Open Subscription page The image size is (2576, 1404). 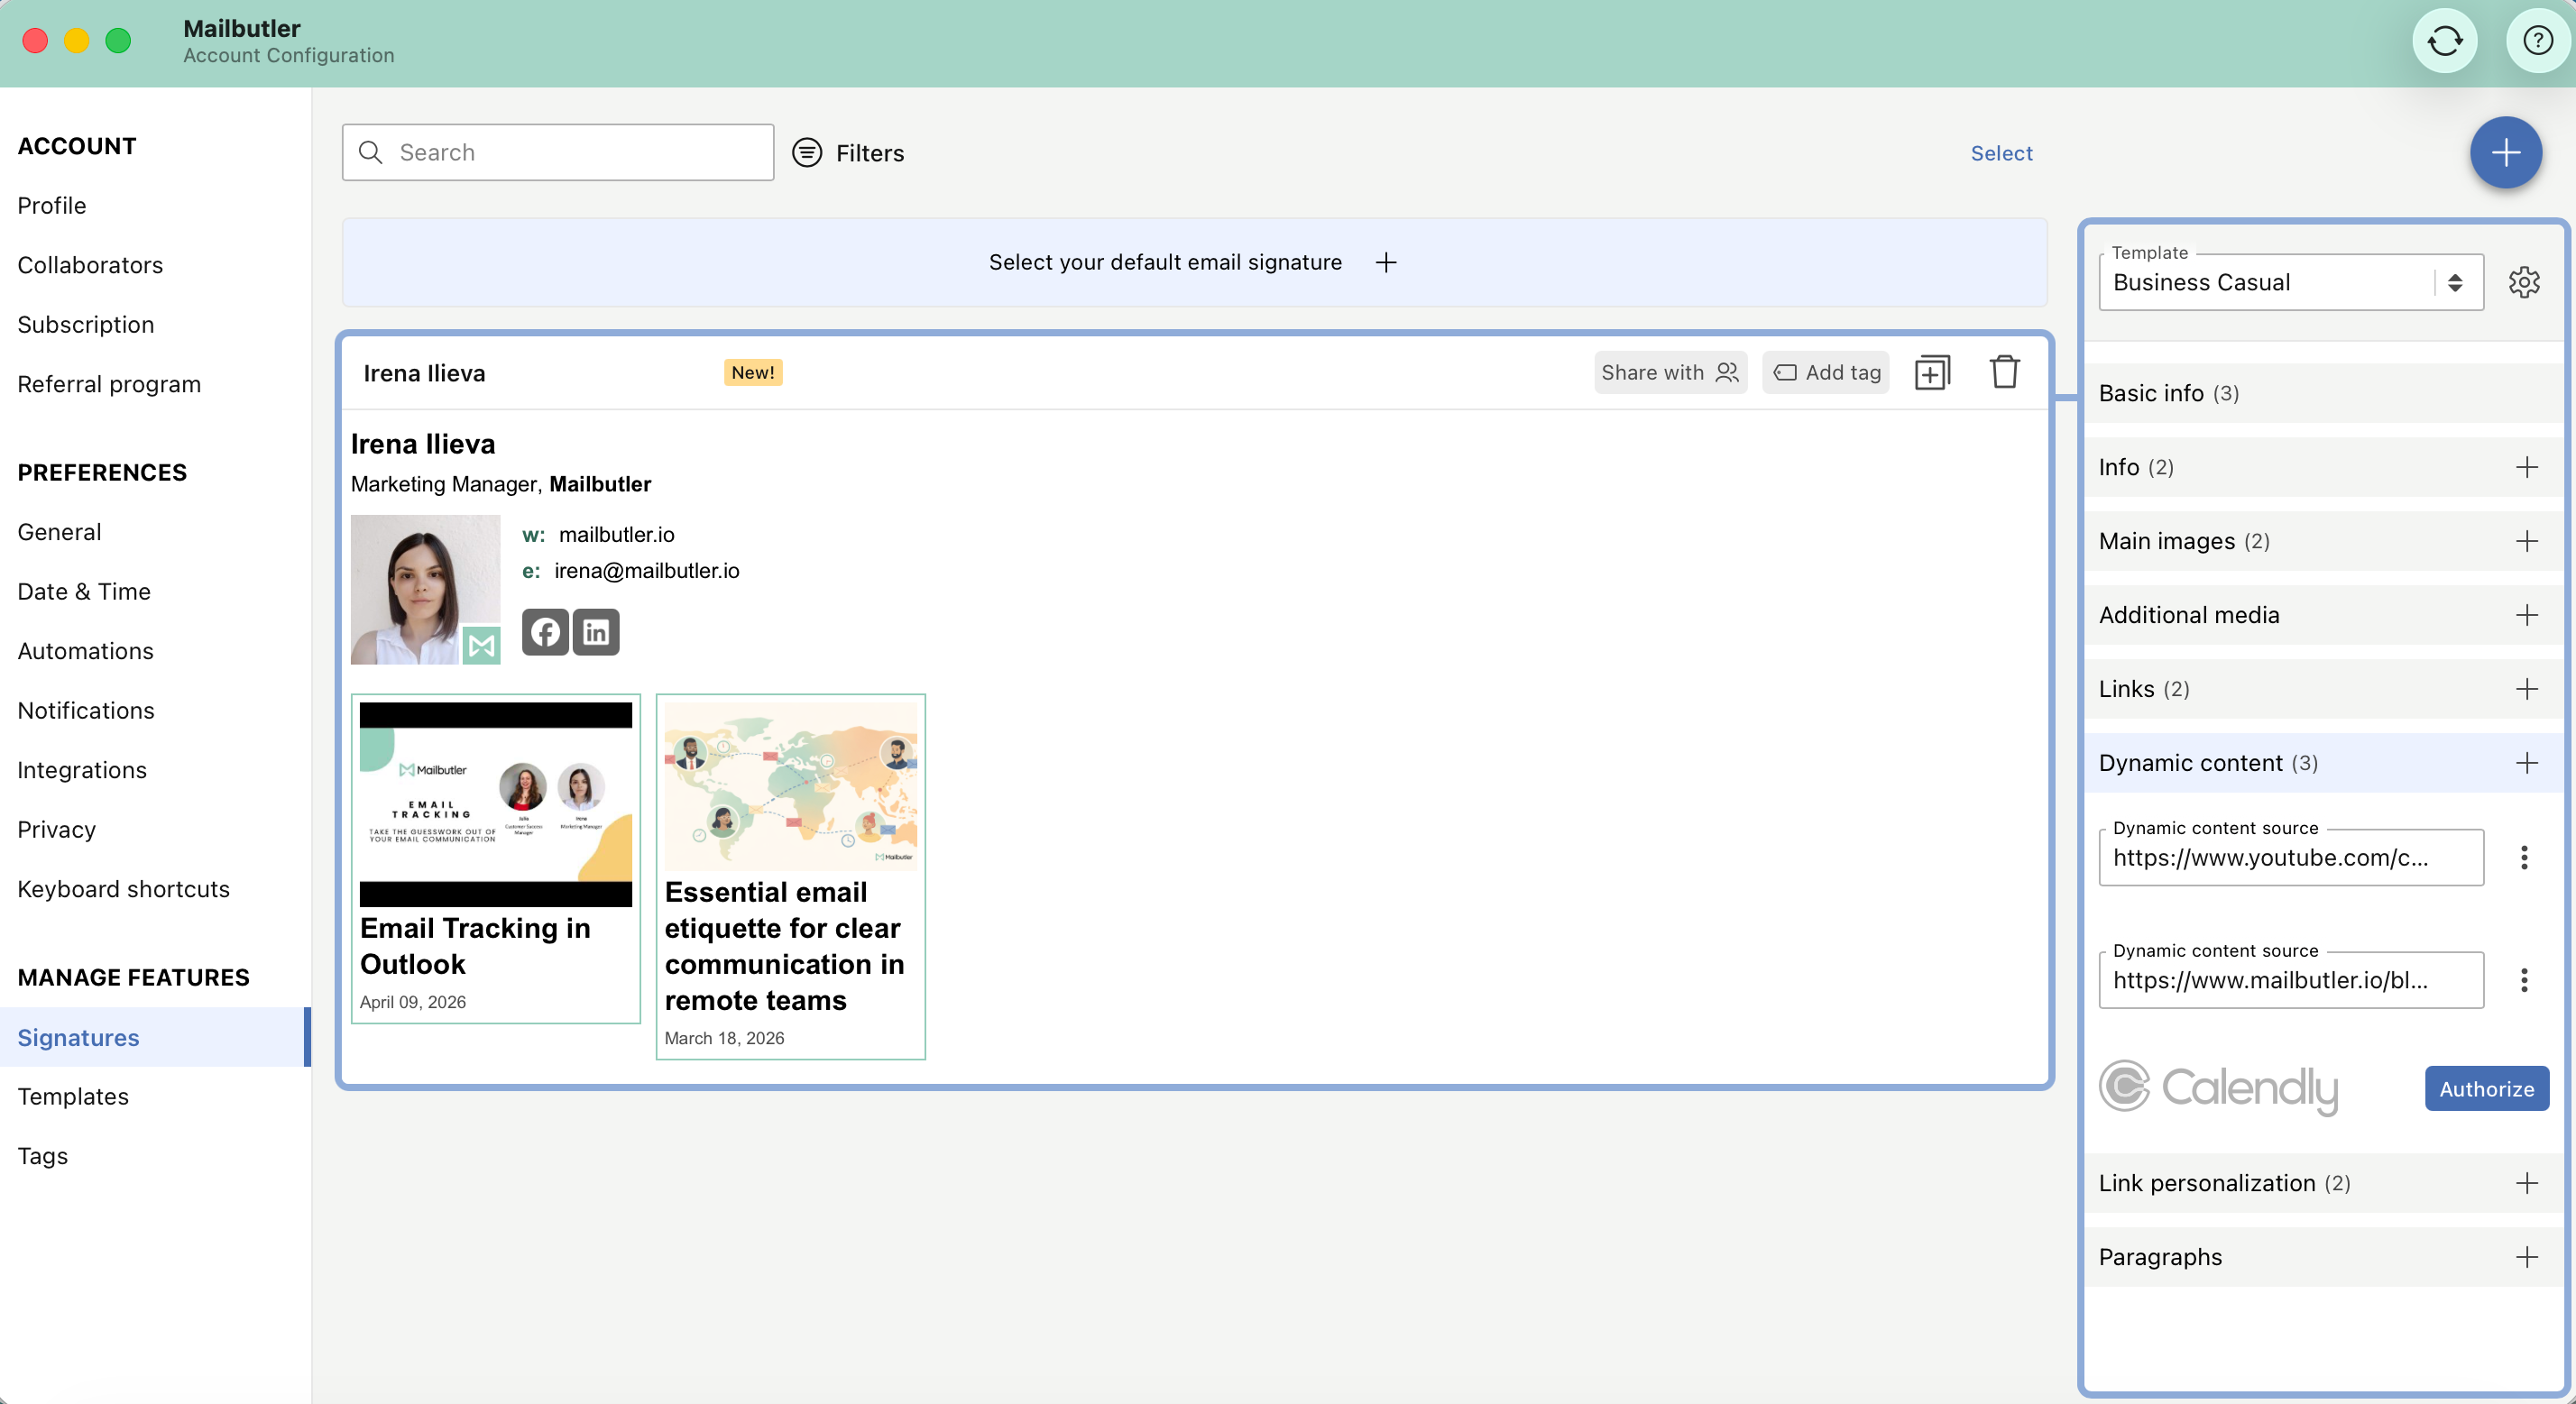tap(86, 325)
